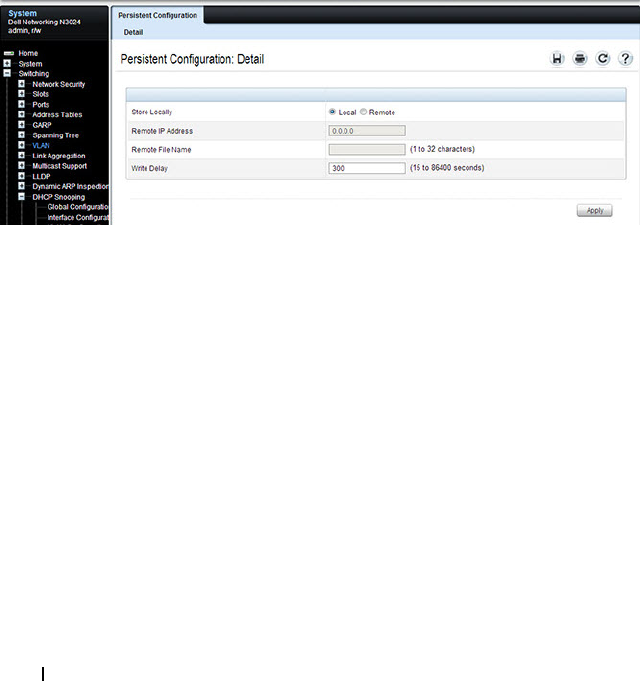Select the Link Aggregation item

[59, 156]
